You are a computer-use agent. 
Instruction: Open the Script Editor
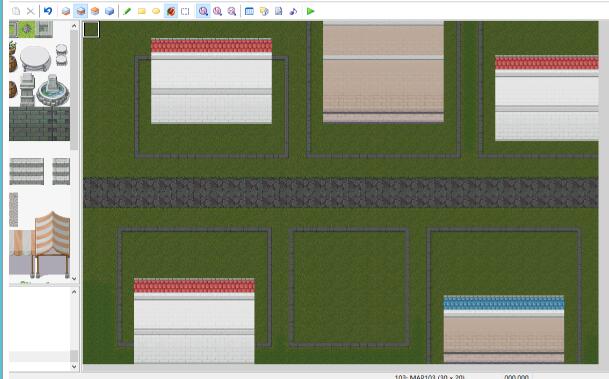278,11
